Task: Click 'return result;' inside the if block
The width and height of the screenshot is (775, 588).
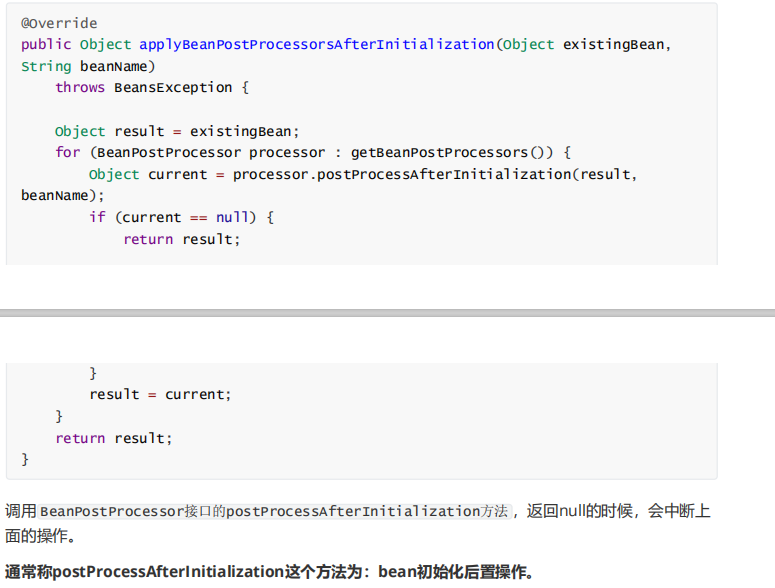Action: pyautogui.click(x=182, y=240)
